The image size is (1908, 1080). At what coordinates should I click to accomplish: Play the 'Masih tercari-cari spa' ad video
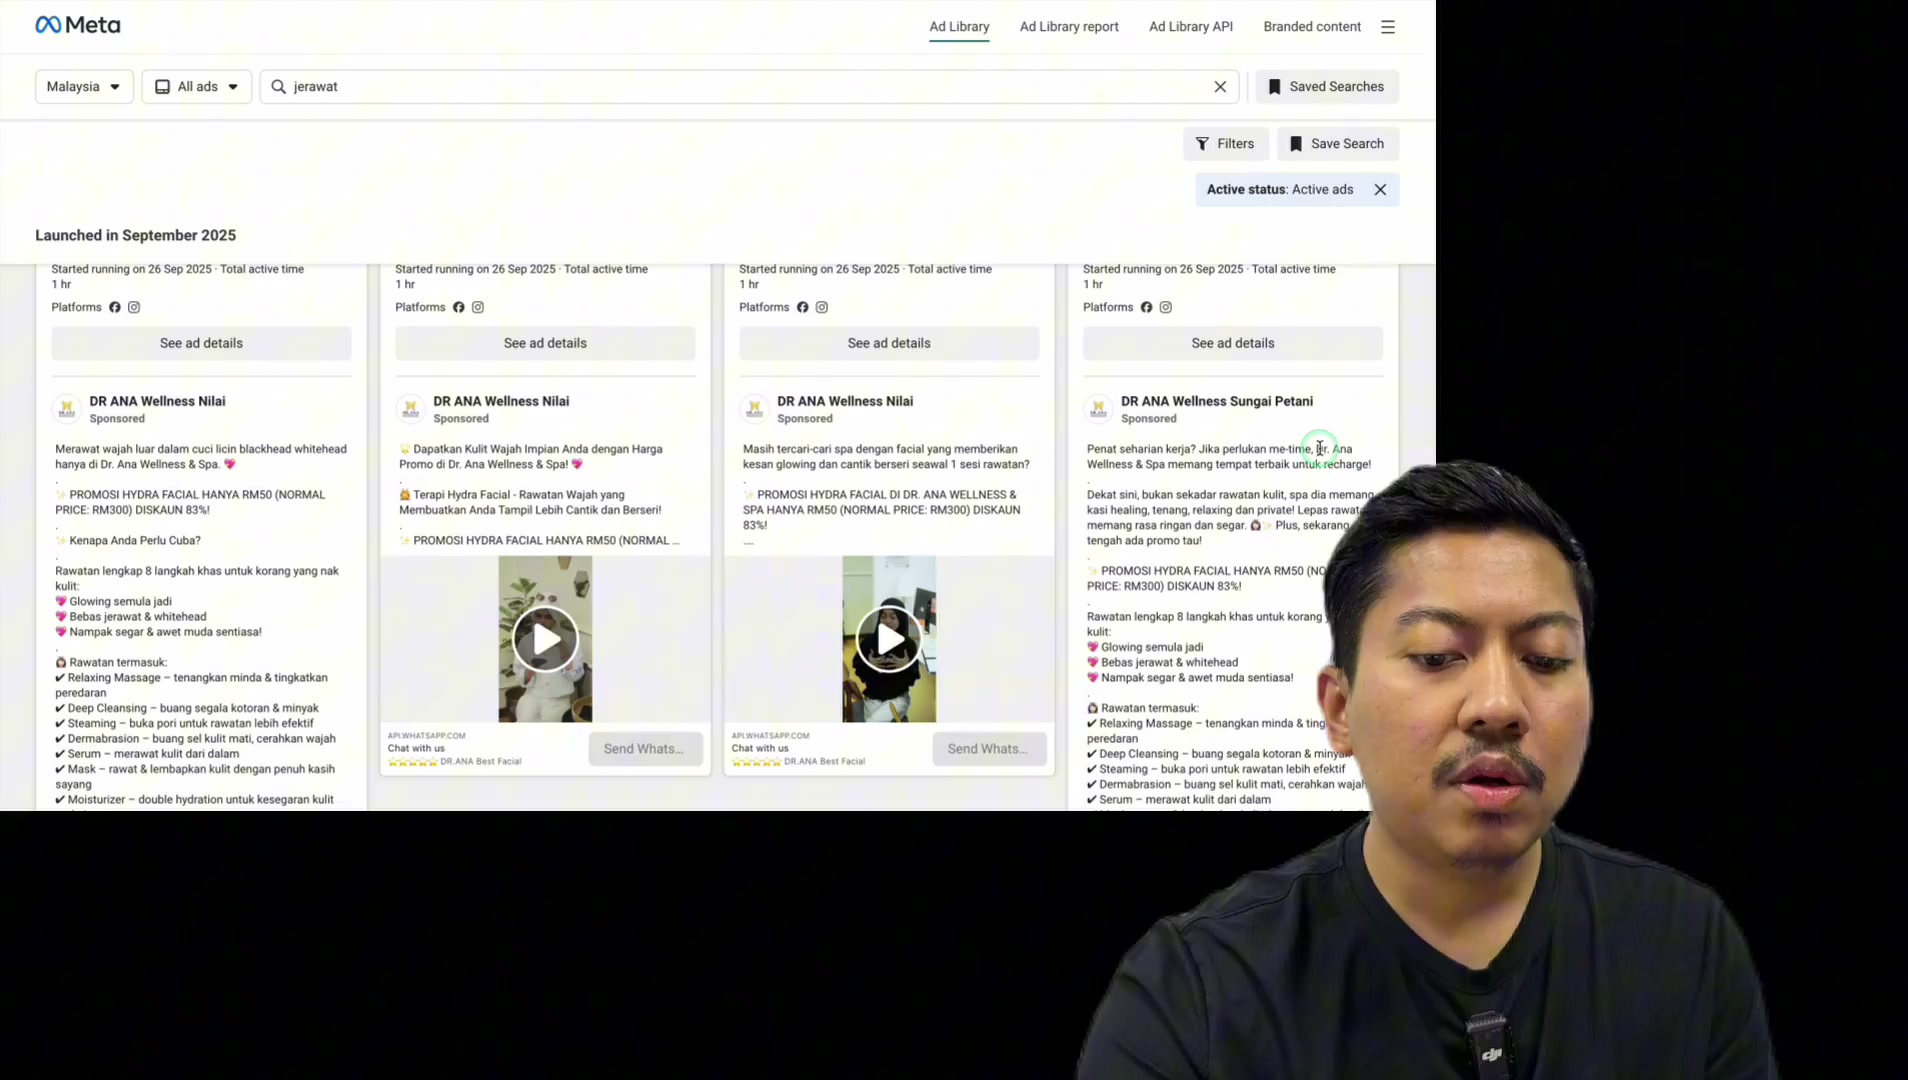[889, 639]
